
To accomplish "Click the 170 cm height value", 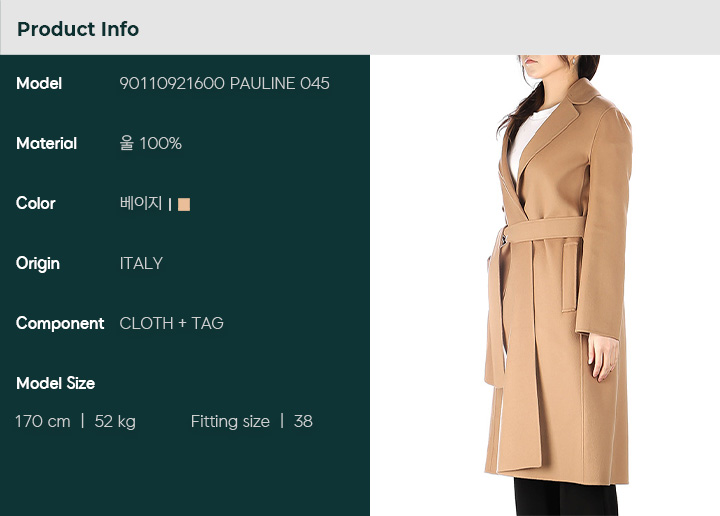I will point(43,421).
